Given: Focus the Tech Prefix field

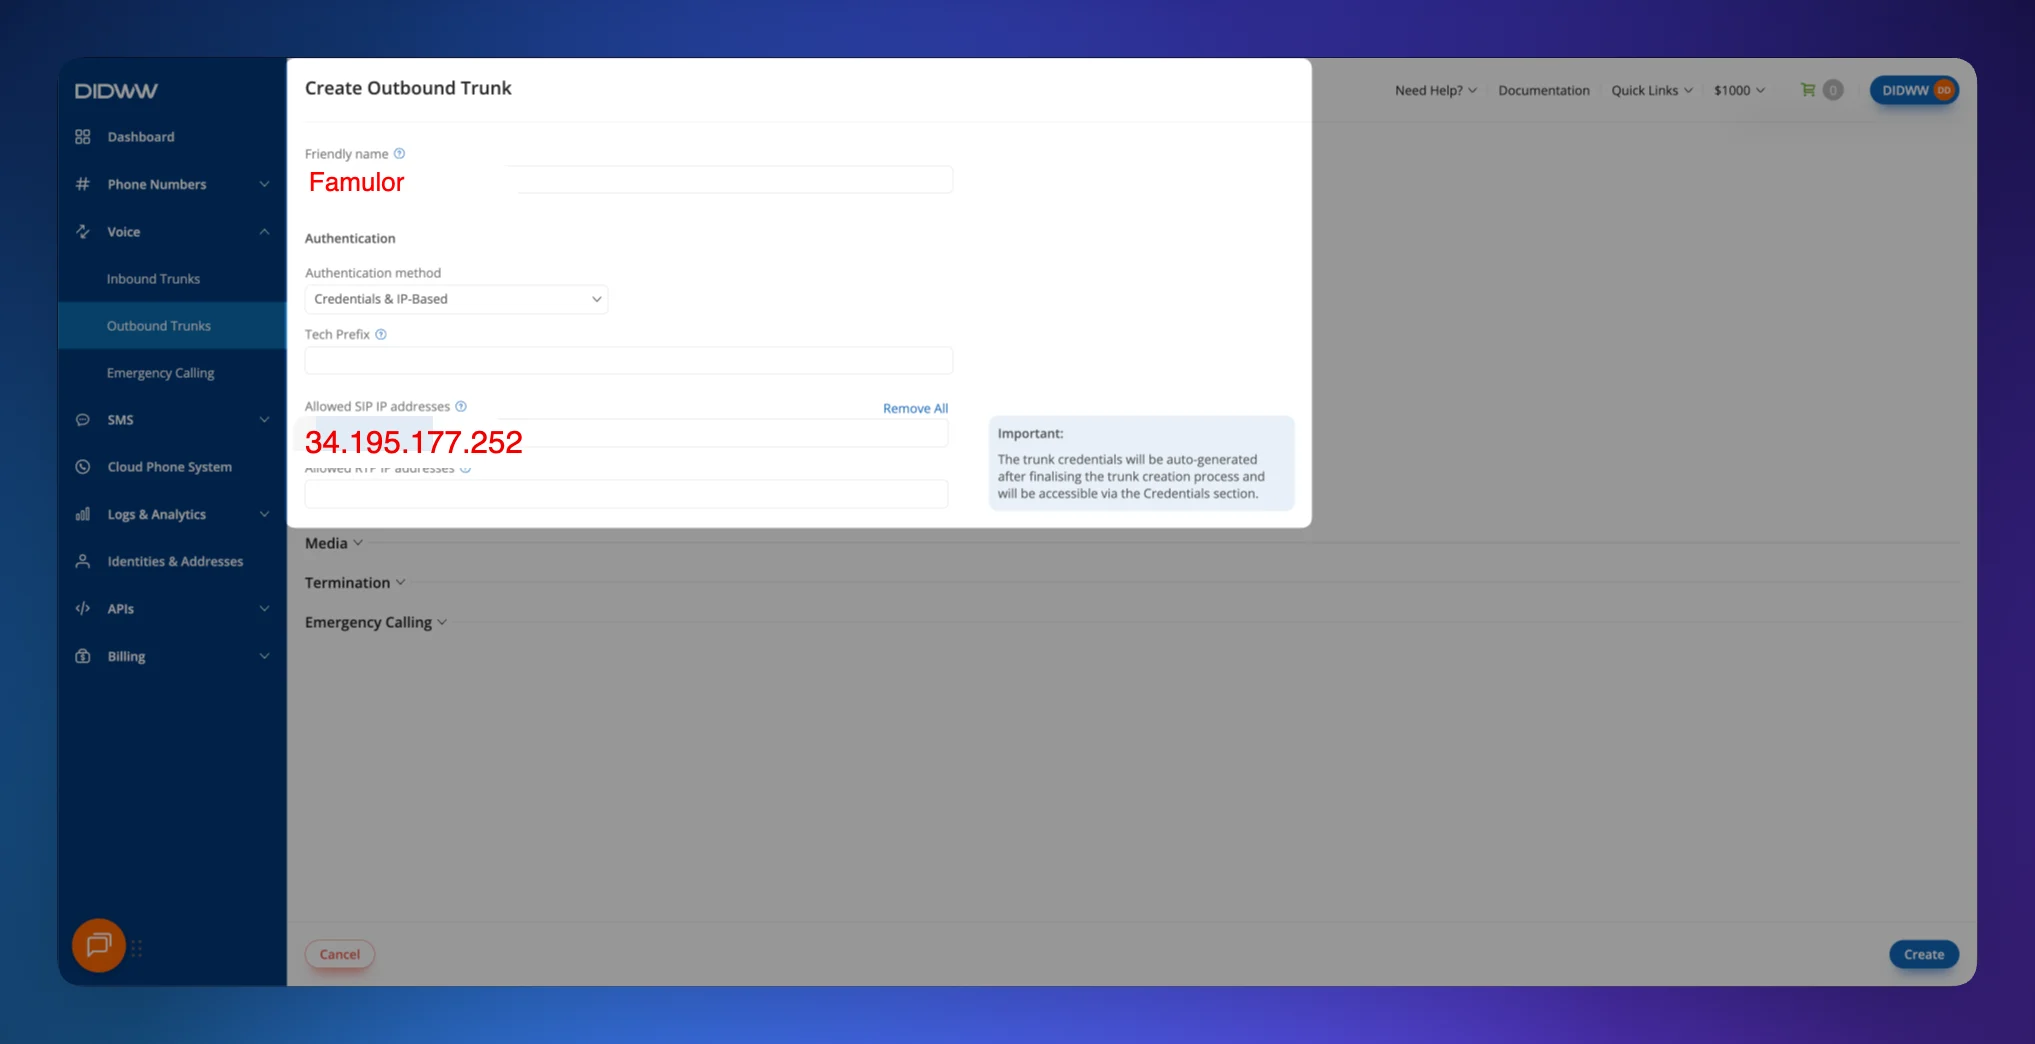Looking at the screenshot, I should [x=629, y=360].
